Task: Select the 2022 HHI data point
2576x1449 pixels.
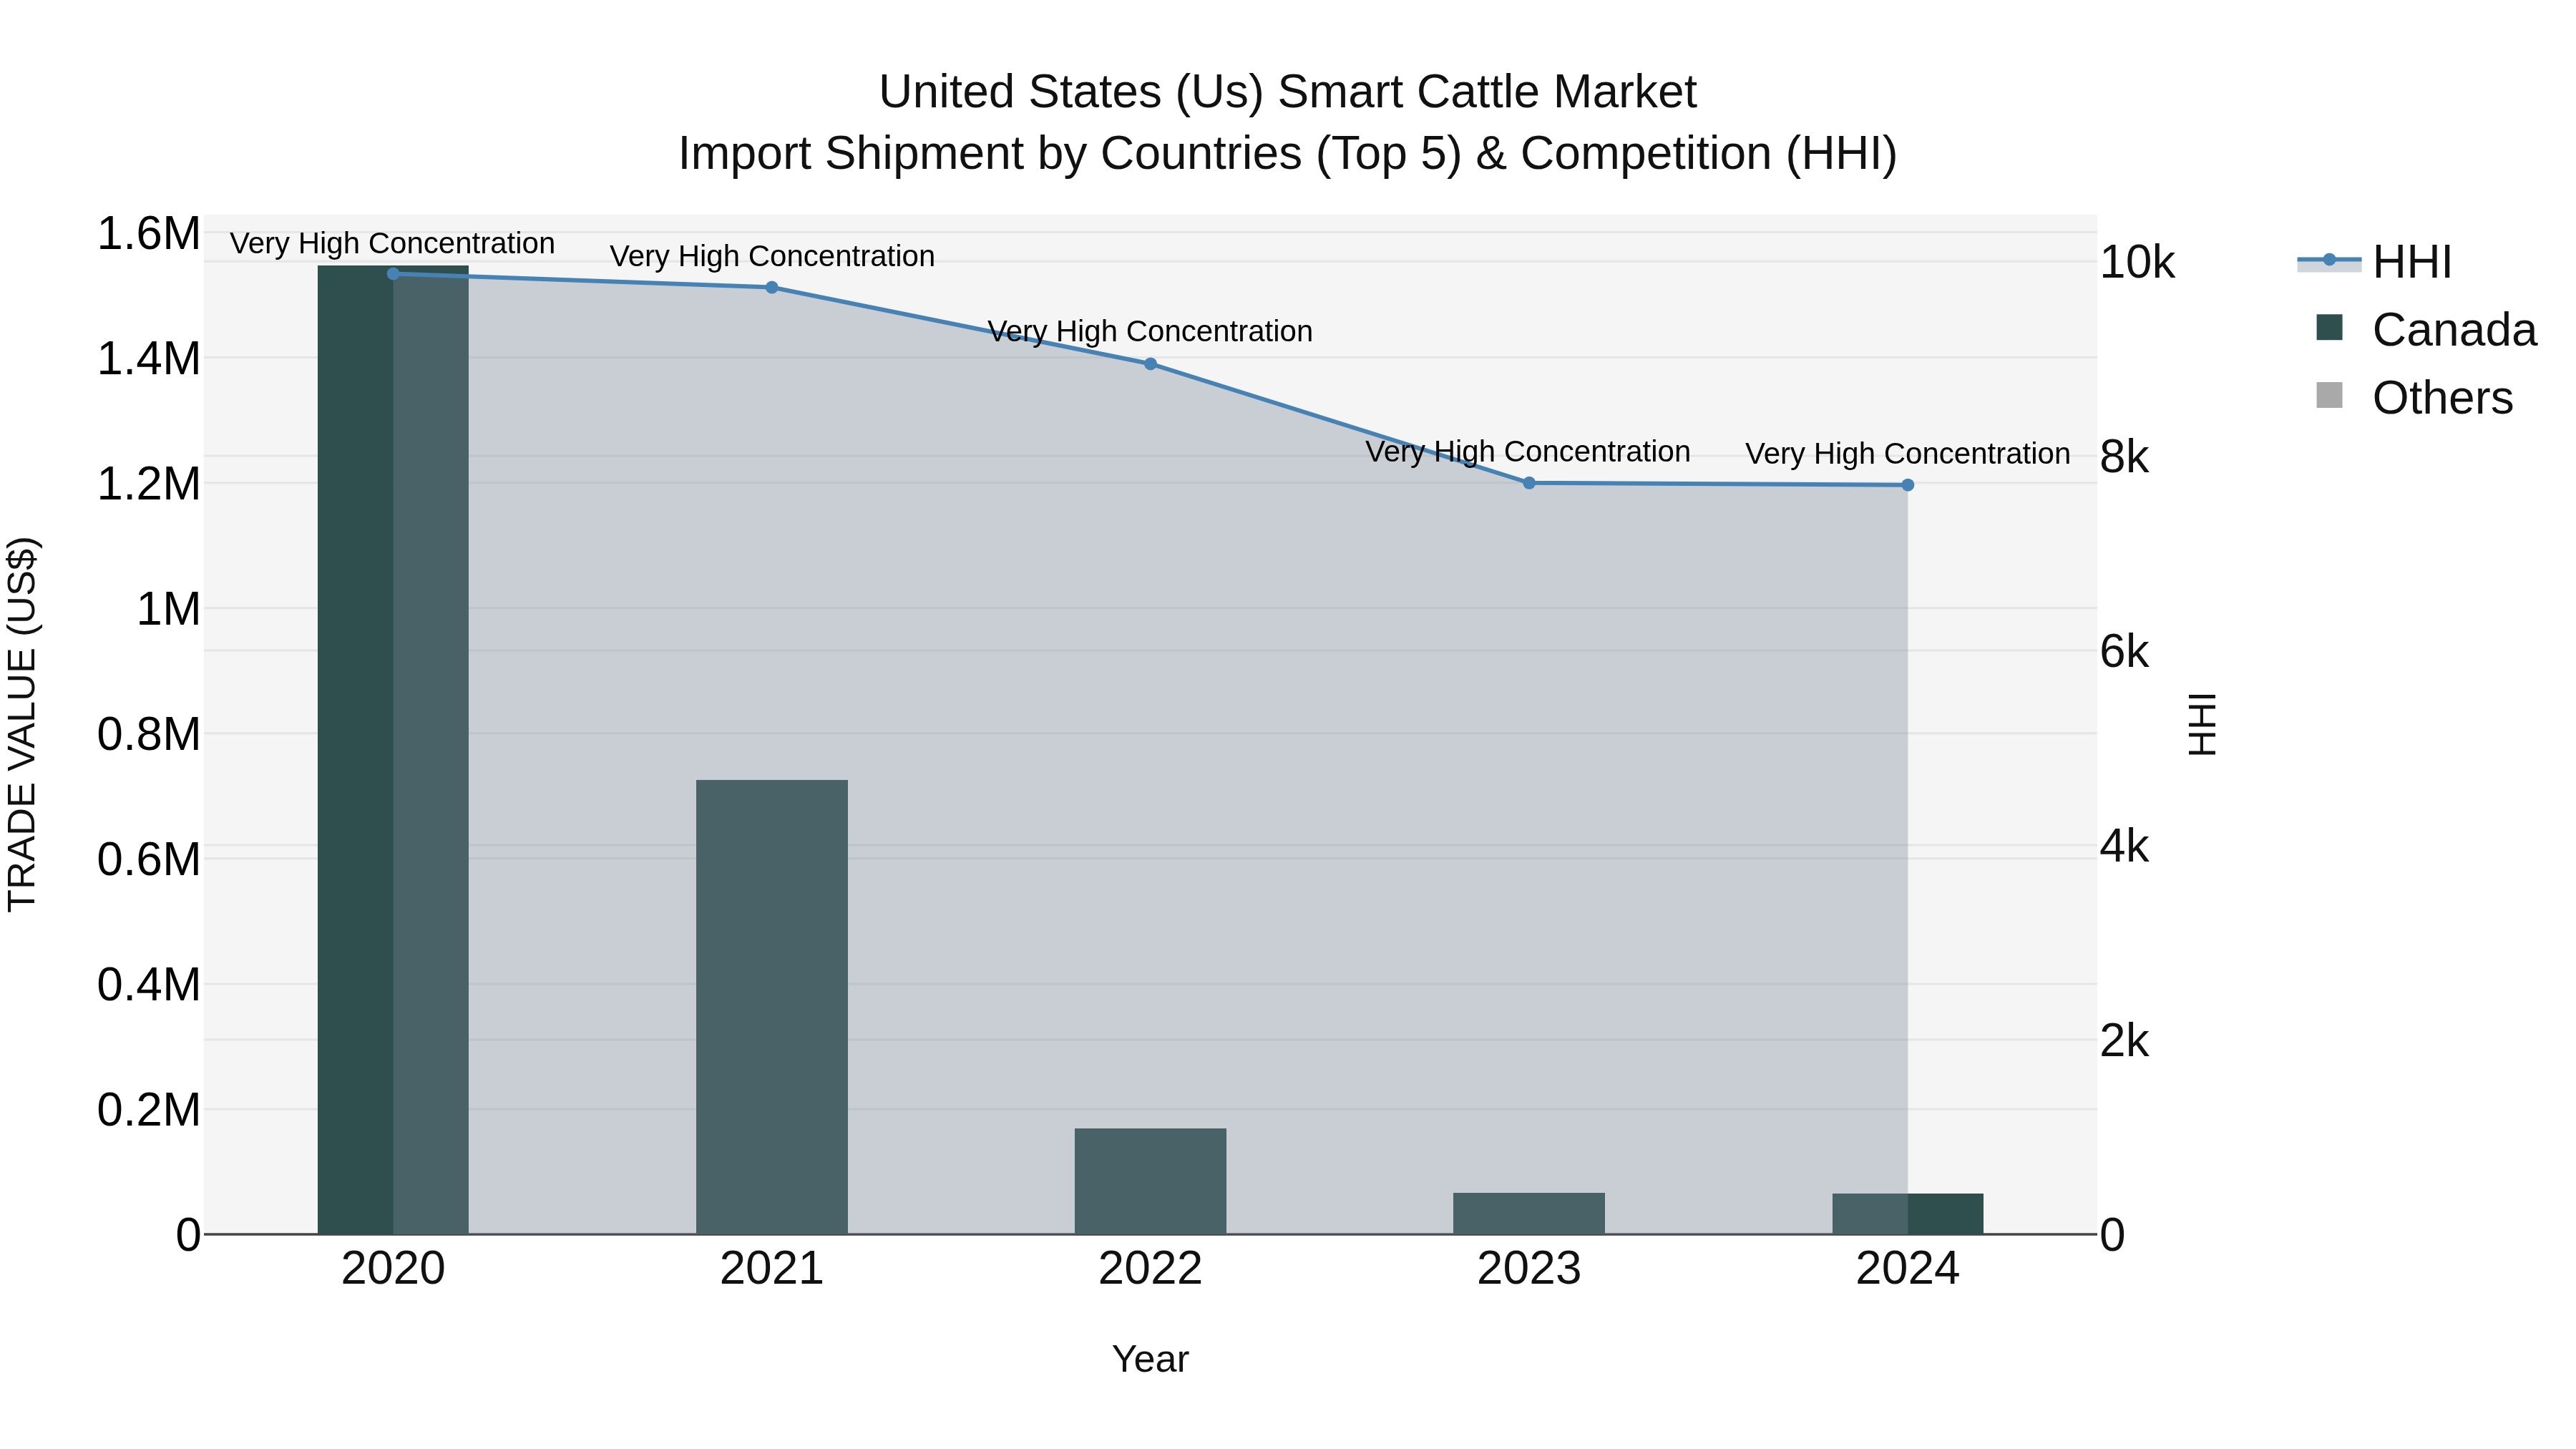Action: pos(1150,364)
